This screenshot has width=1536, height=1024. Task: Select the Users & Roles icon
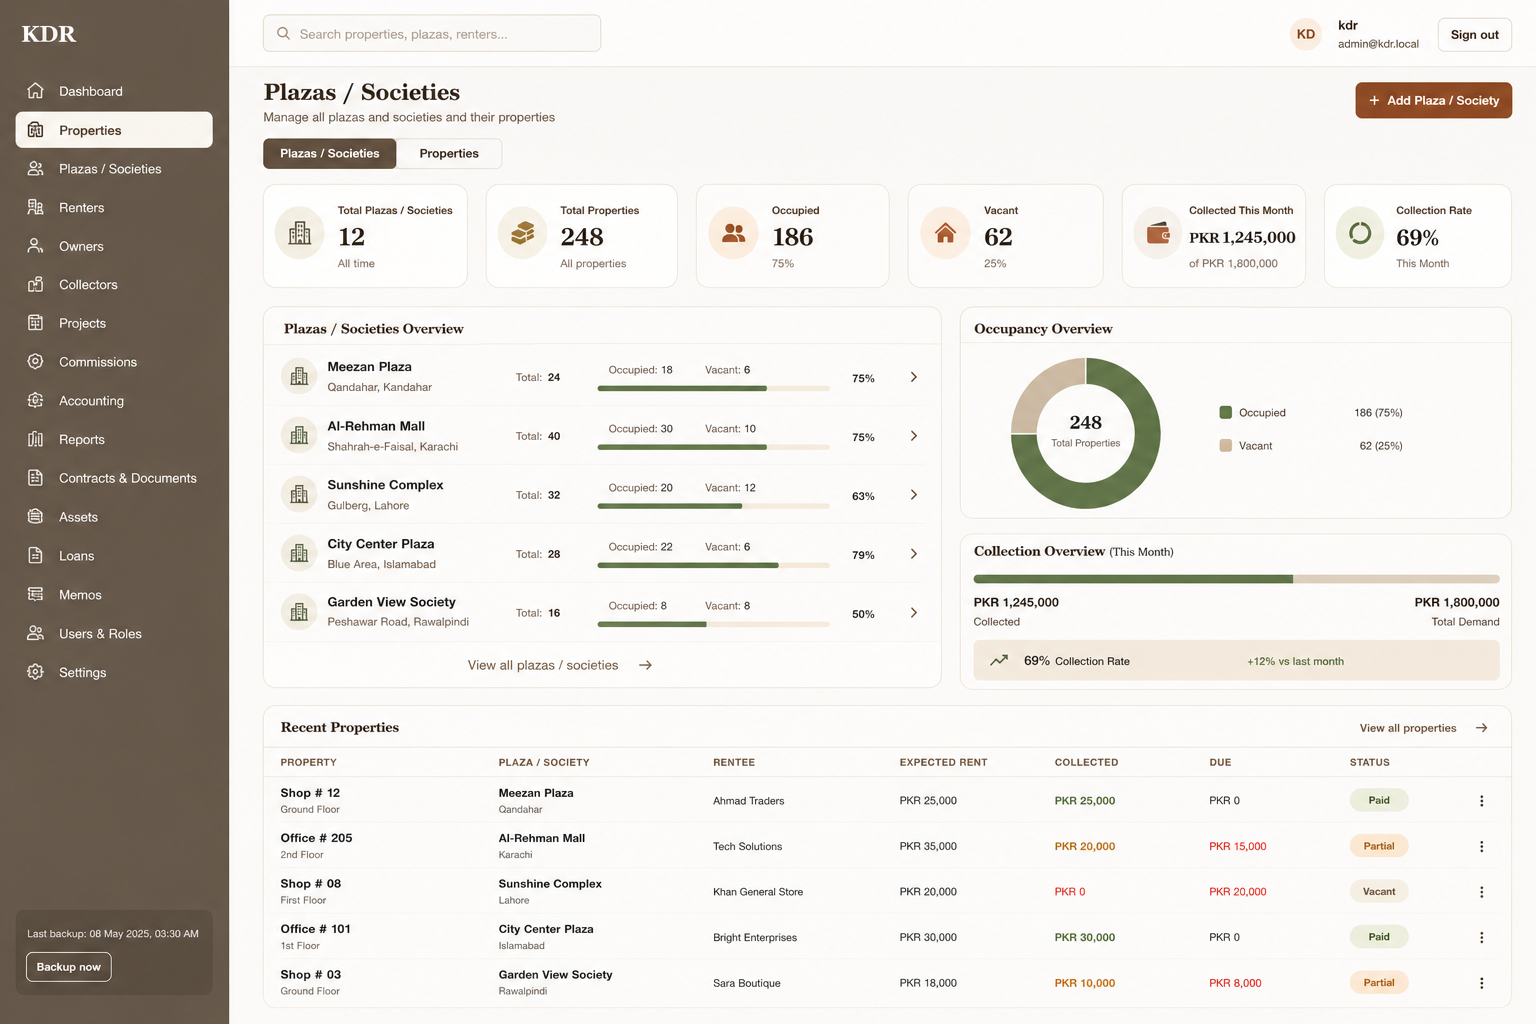[36, 634]
